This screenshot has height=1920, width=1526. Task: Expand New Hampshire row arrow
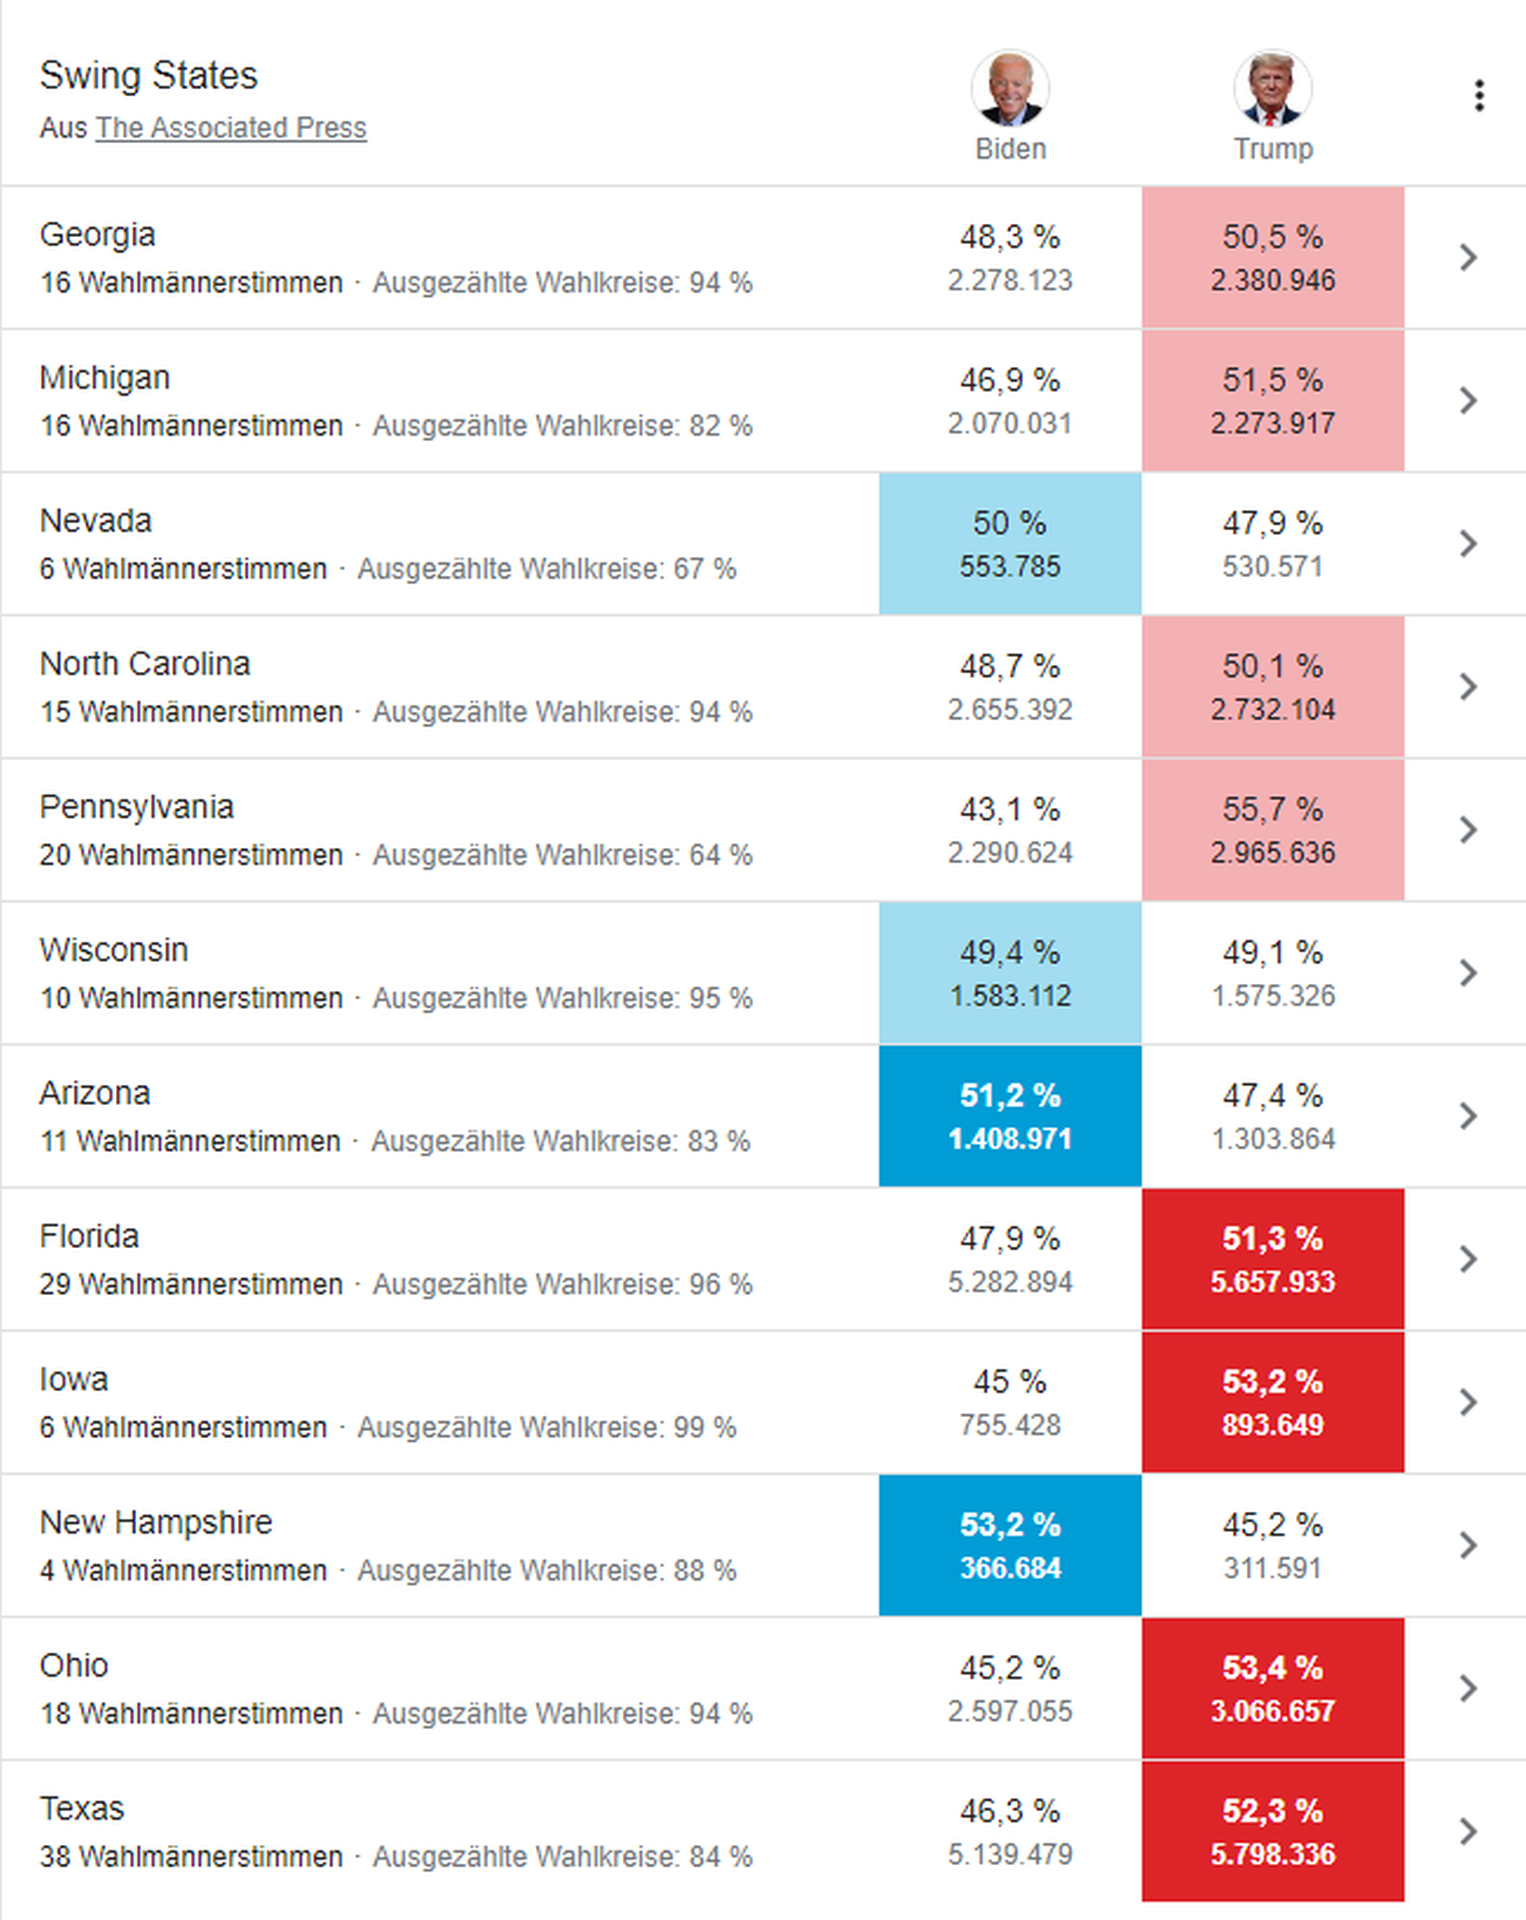pyautogui.click(x=1467, y=1545)
